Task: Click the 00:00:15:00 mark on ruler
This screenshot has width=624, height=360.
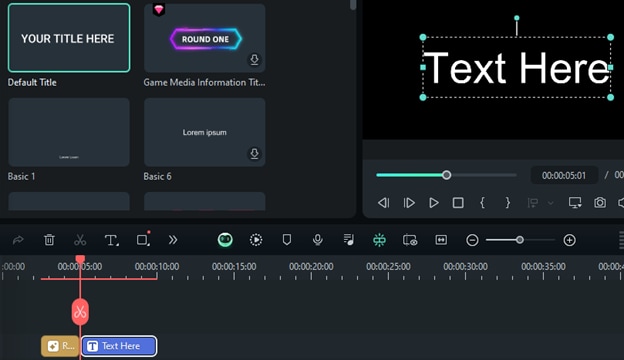Action: [x=234, y=267]
